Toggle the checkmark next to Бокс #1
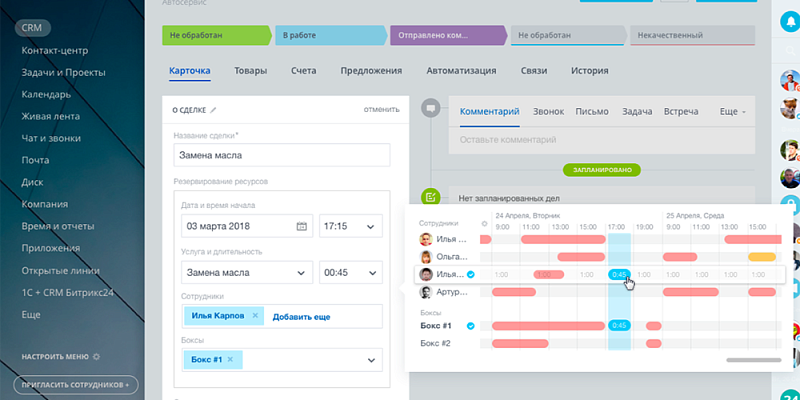 click(470, 325)
